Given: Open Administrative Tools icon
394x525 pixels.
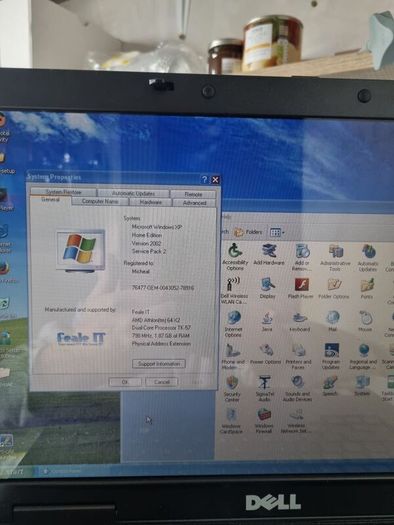Looking at the screenshot, I should click(x=335, y=257).
